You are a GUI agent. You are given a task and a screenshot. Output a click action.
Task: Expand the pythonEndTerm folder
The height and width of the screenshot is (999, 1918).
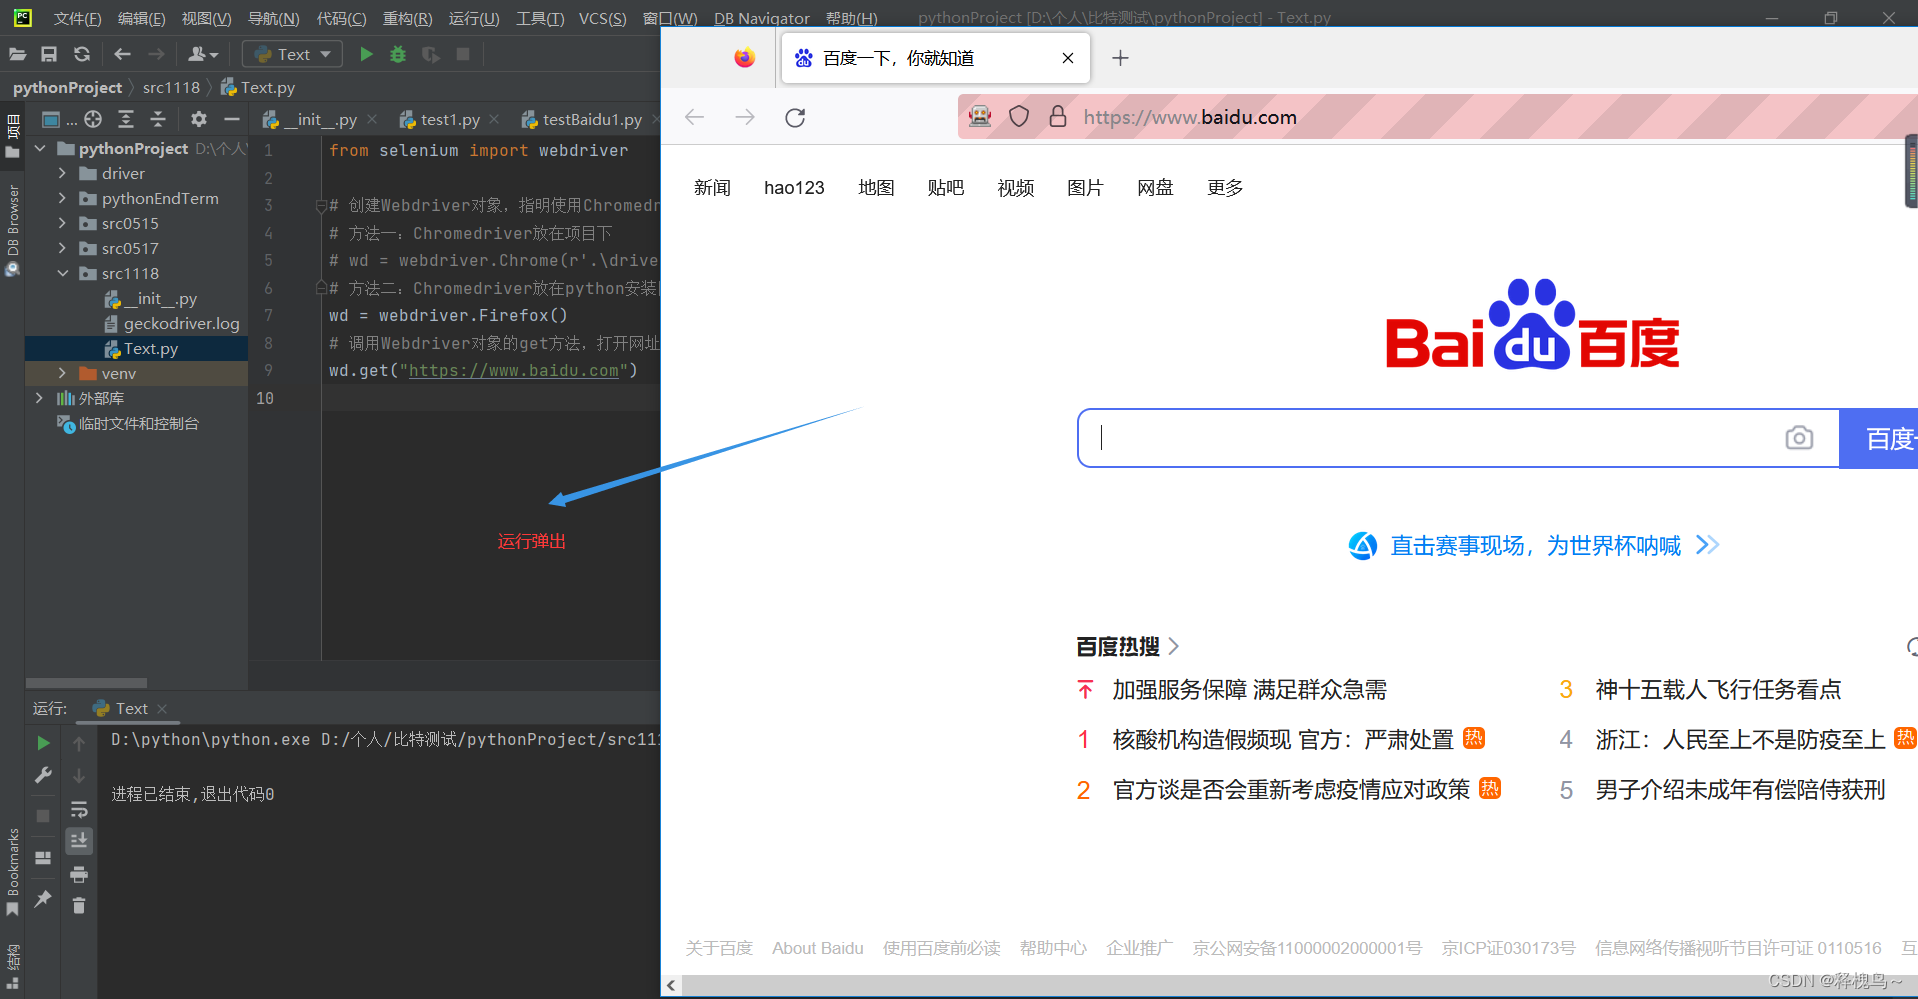(62, 198)
